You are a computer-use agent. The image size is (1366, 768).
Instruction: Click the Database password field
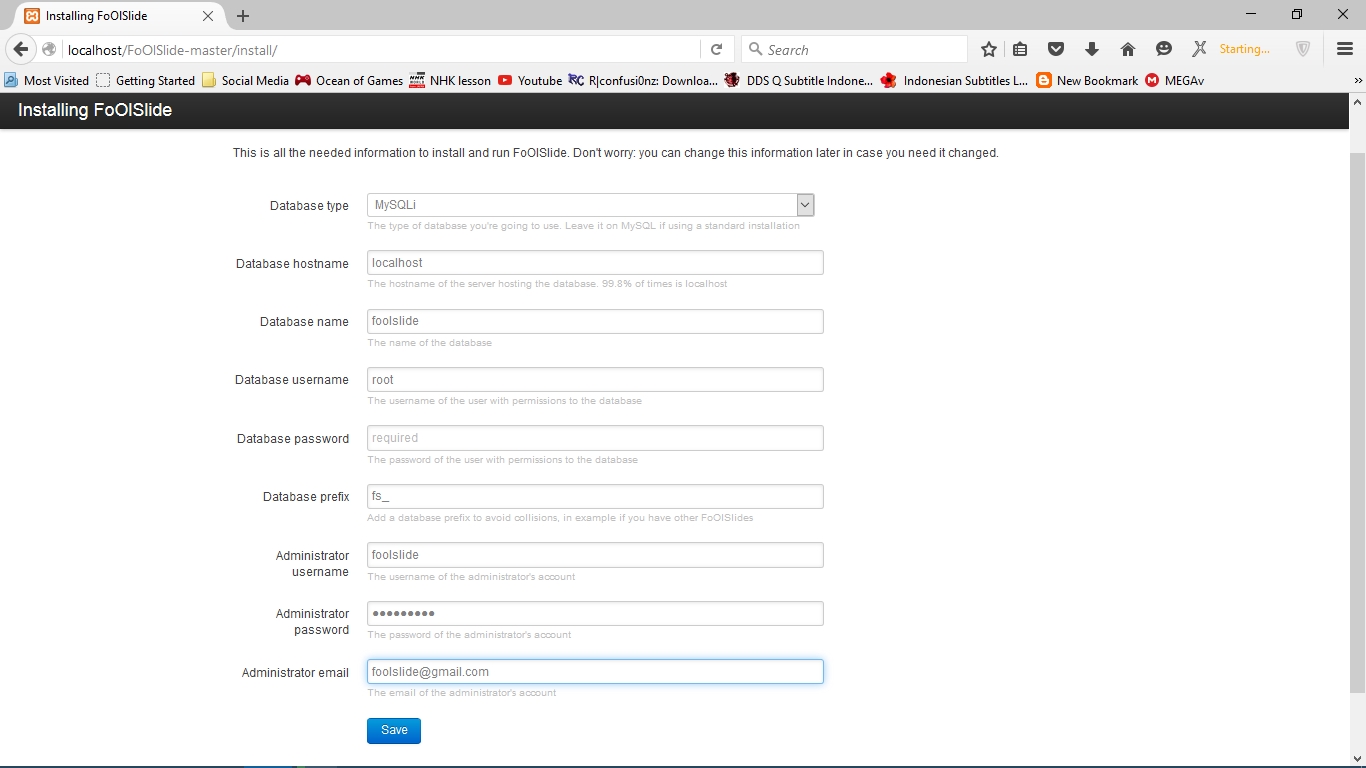[595, 438]
